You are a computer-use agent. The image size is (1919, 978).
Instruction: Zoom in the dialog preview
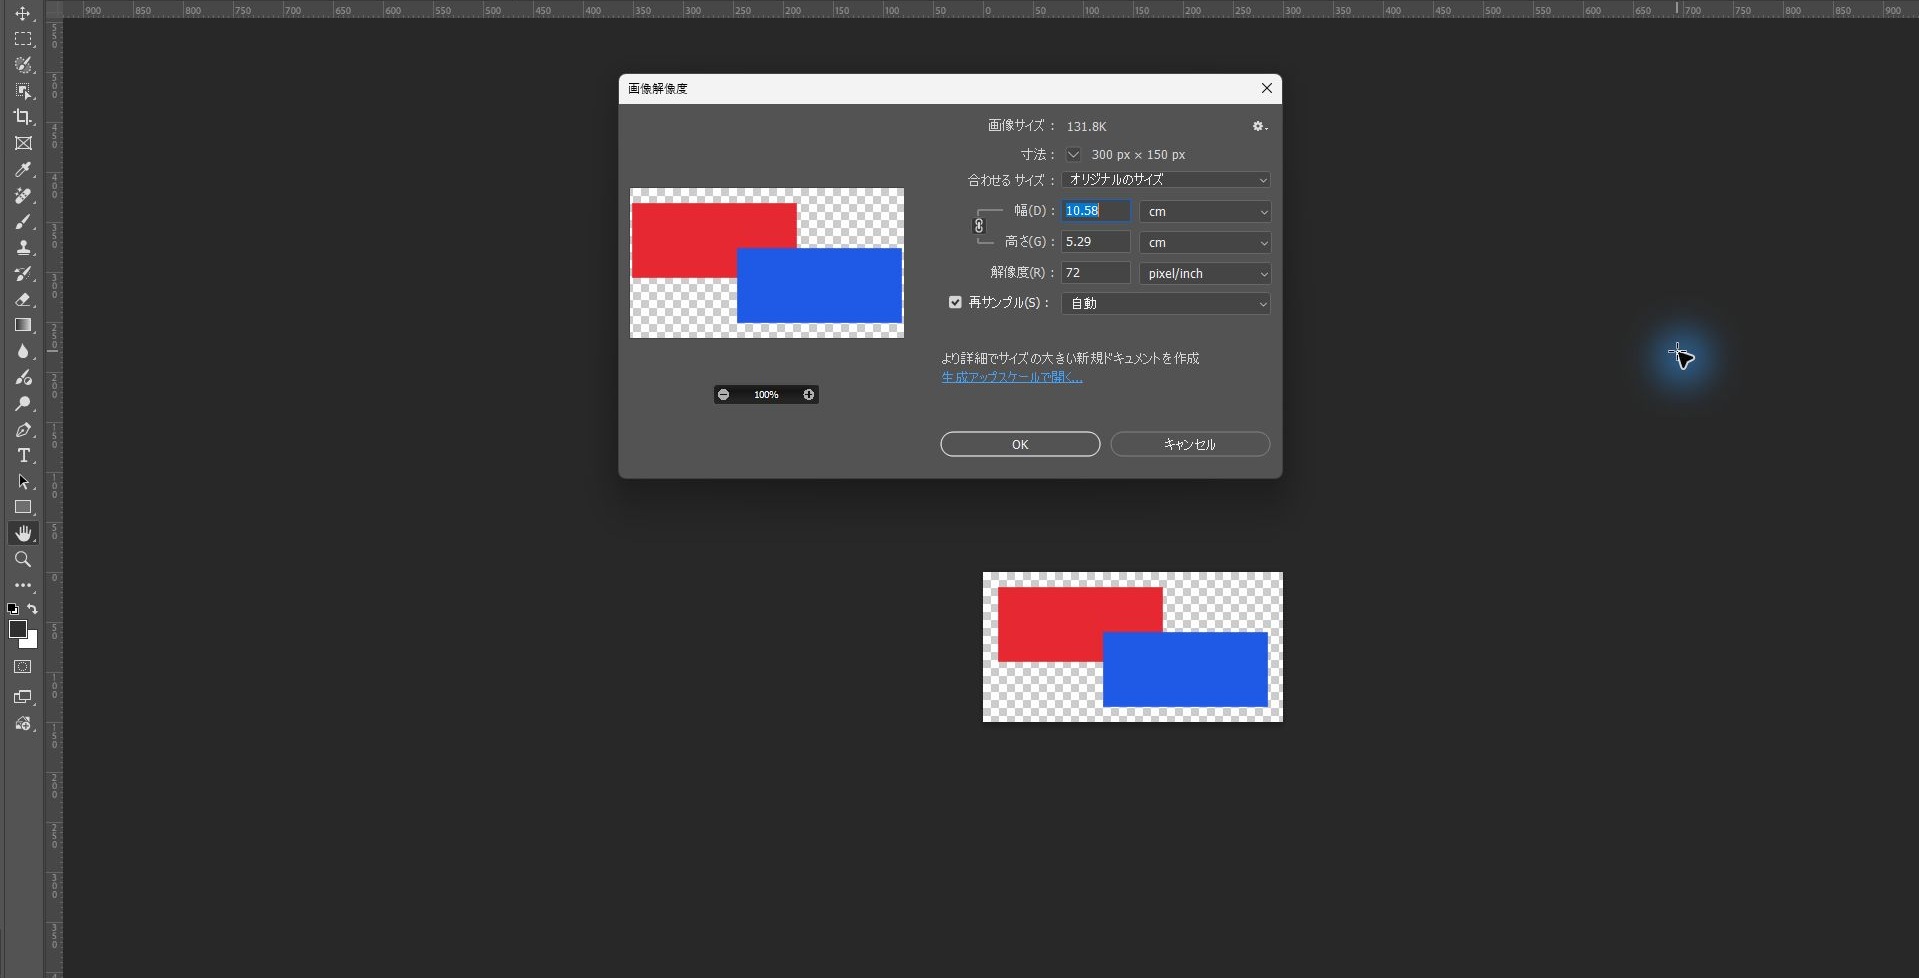coord(809,395)
